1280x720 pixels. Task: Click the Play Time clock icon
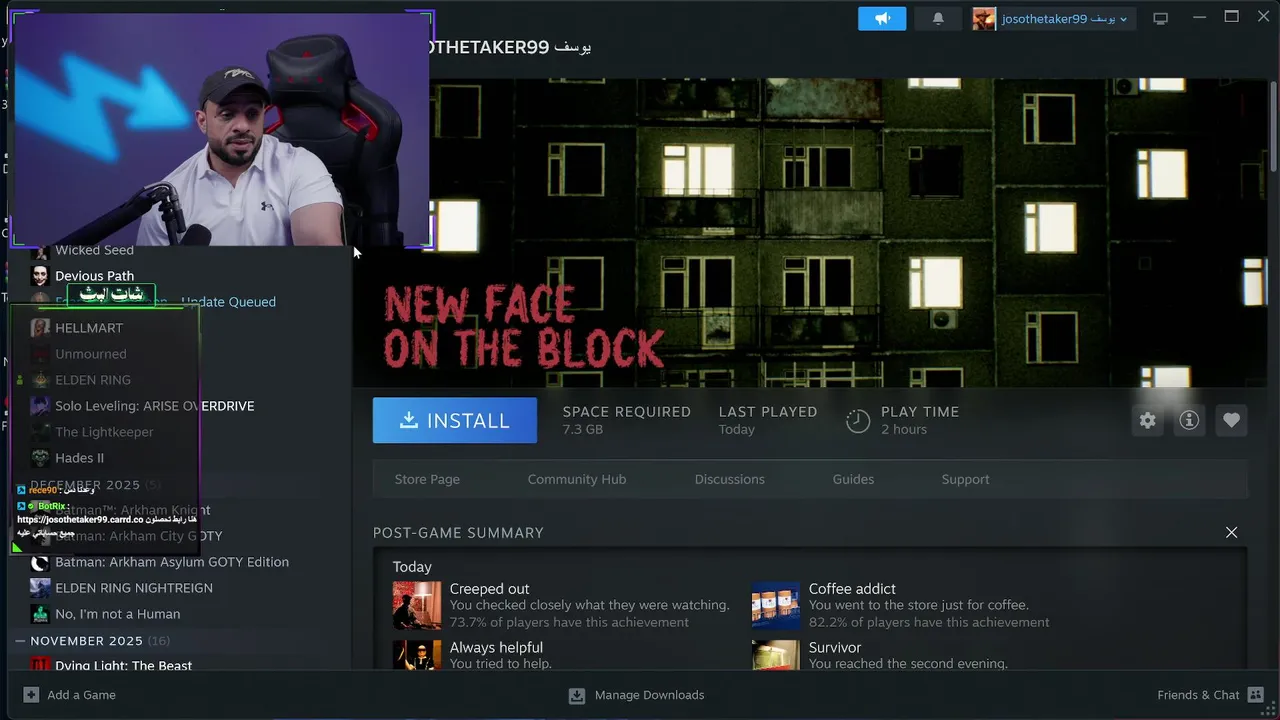858,421
